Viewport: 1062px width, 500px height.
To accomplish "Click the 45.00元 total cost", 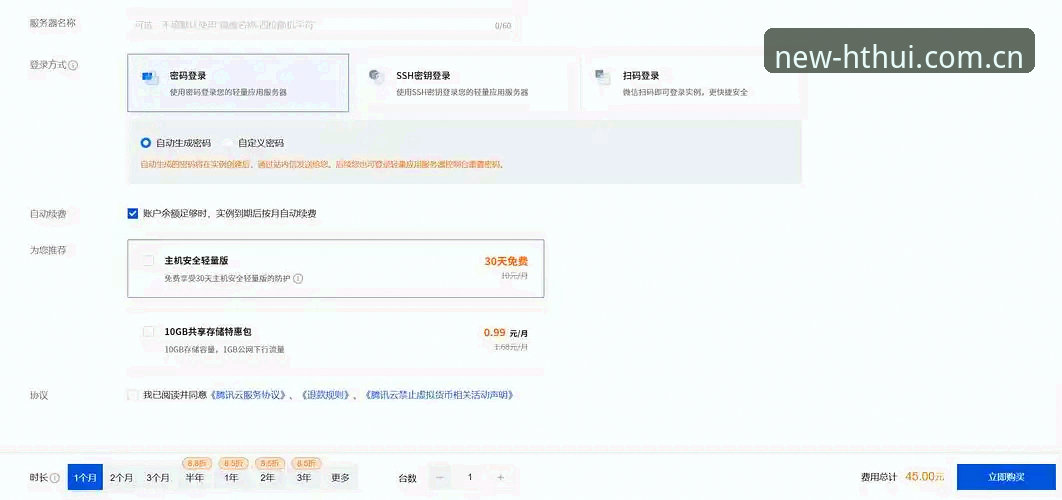I will pyautogui.click(x=925, y=477).
